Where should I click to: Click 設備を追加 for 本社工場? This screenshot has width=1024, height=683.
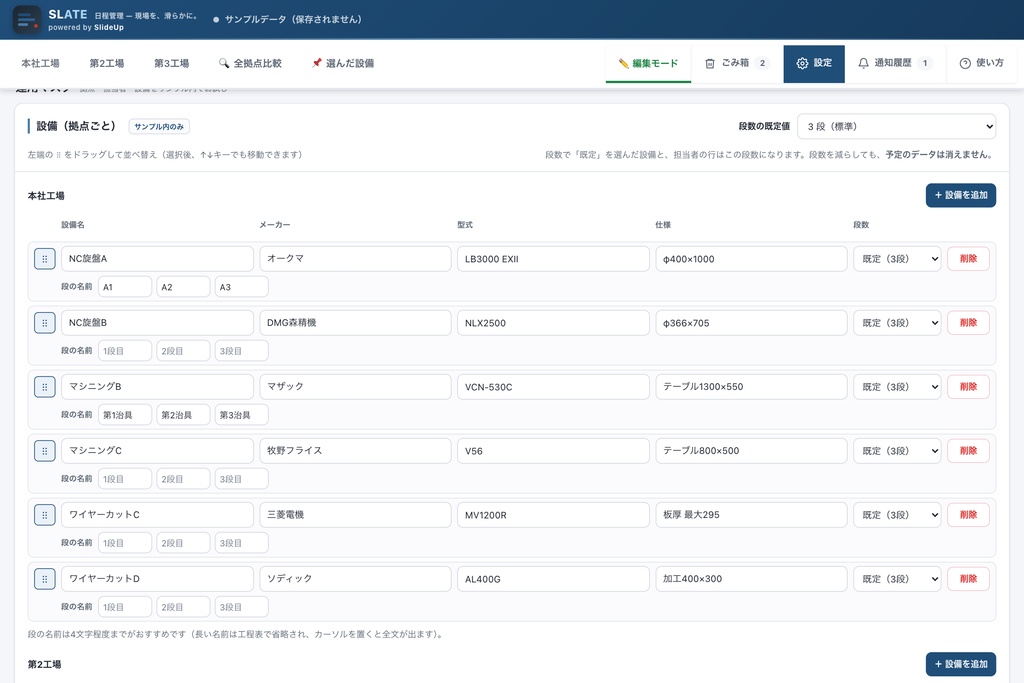pyautogui.click(x=961, y=195)
